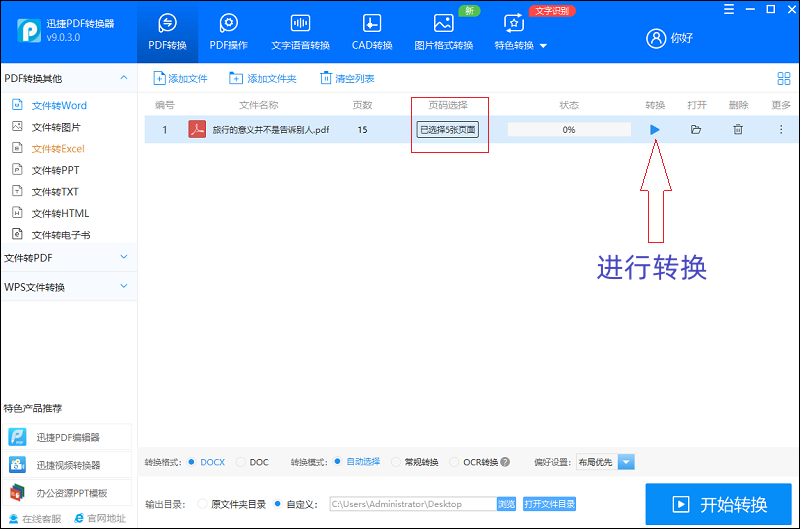Open the 图片格式转换 tab
This screenshot has height=530, width=800.
pyautogui.click(x=443, y=32)
